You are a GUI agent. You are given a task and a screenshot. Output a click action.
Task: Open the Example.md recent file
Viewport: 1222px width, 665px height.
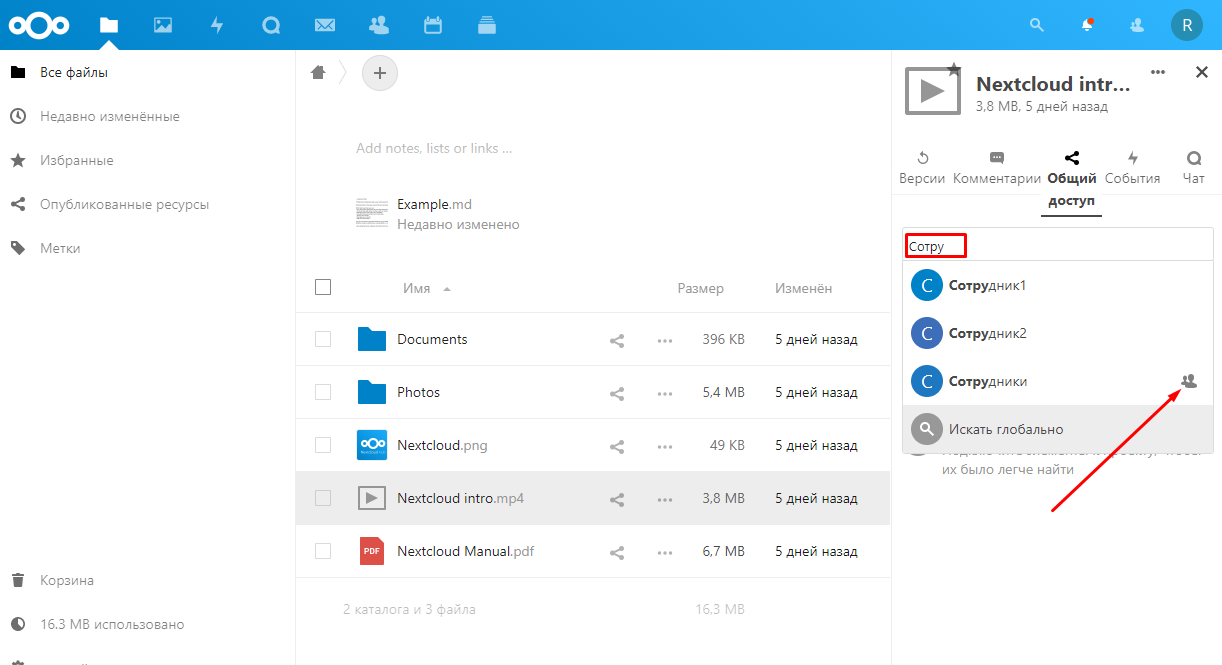[x=434, y=204]
